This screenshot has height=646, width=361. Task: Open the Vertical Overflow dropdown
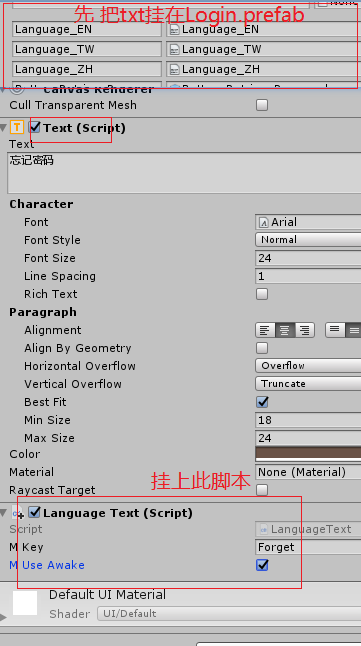pos(308,384)
